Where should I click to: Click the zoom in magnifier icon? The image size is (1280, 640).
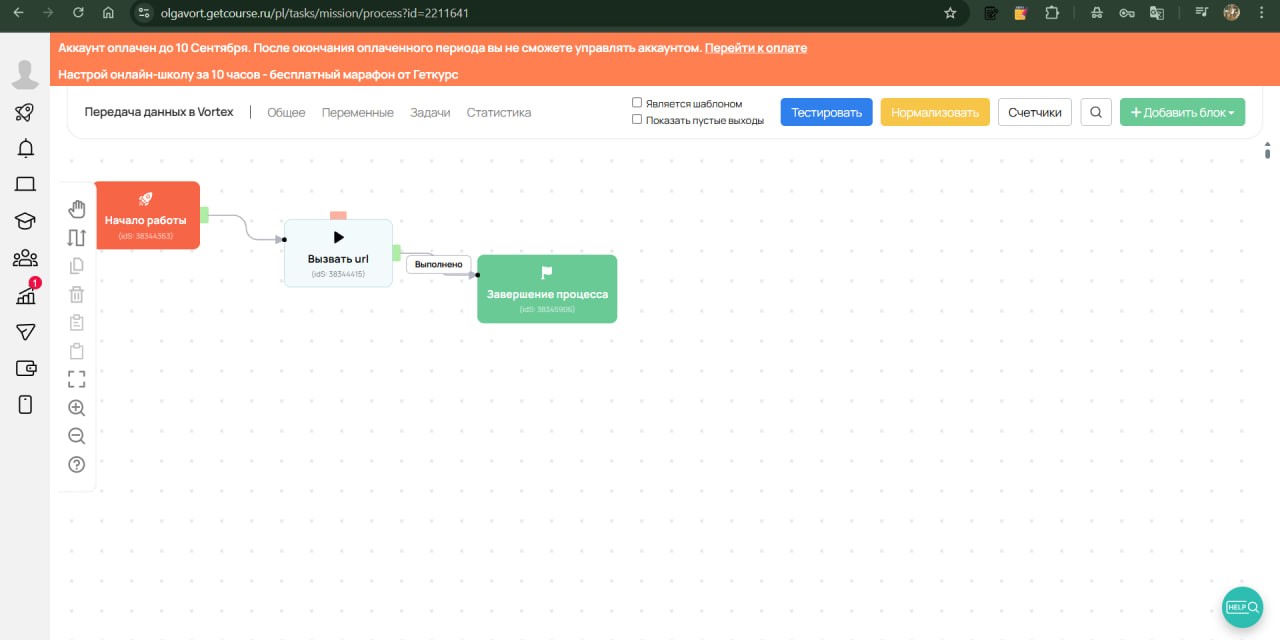tap(77, 408)
